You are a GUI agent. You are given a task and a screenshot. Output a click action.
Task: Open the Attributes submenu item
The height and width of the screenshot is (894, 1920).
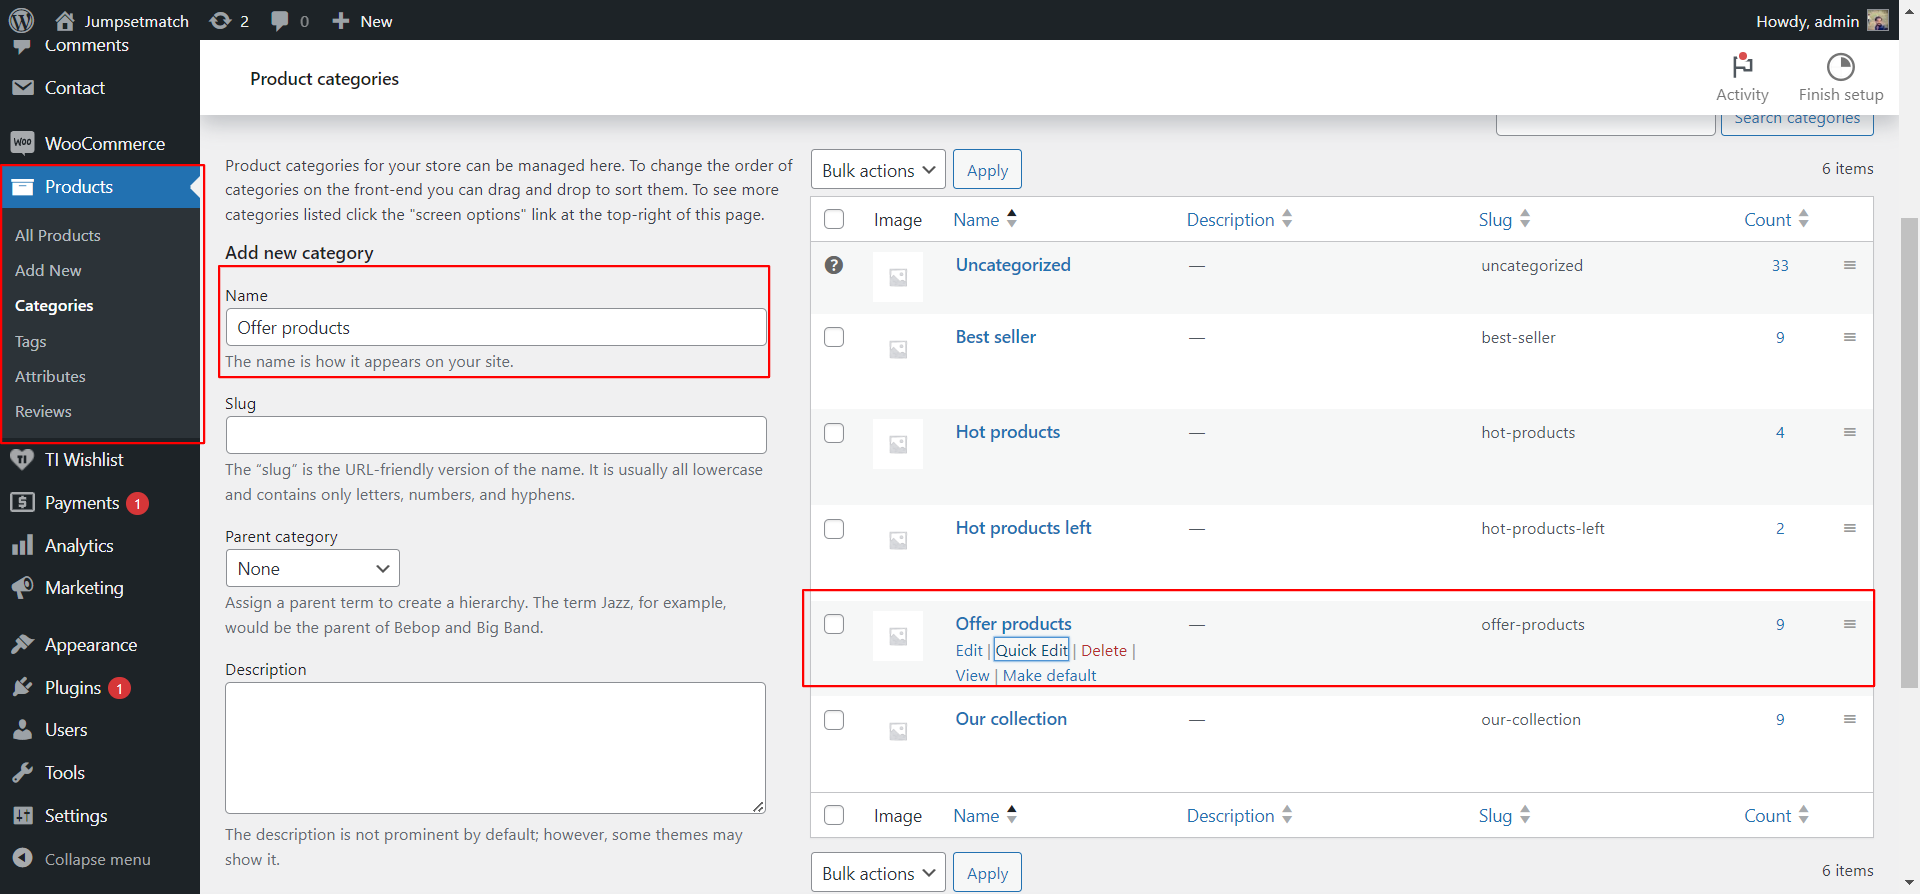click(x=50, y=376)
